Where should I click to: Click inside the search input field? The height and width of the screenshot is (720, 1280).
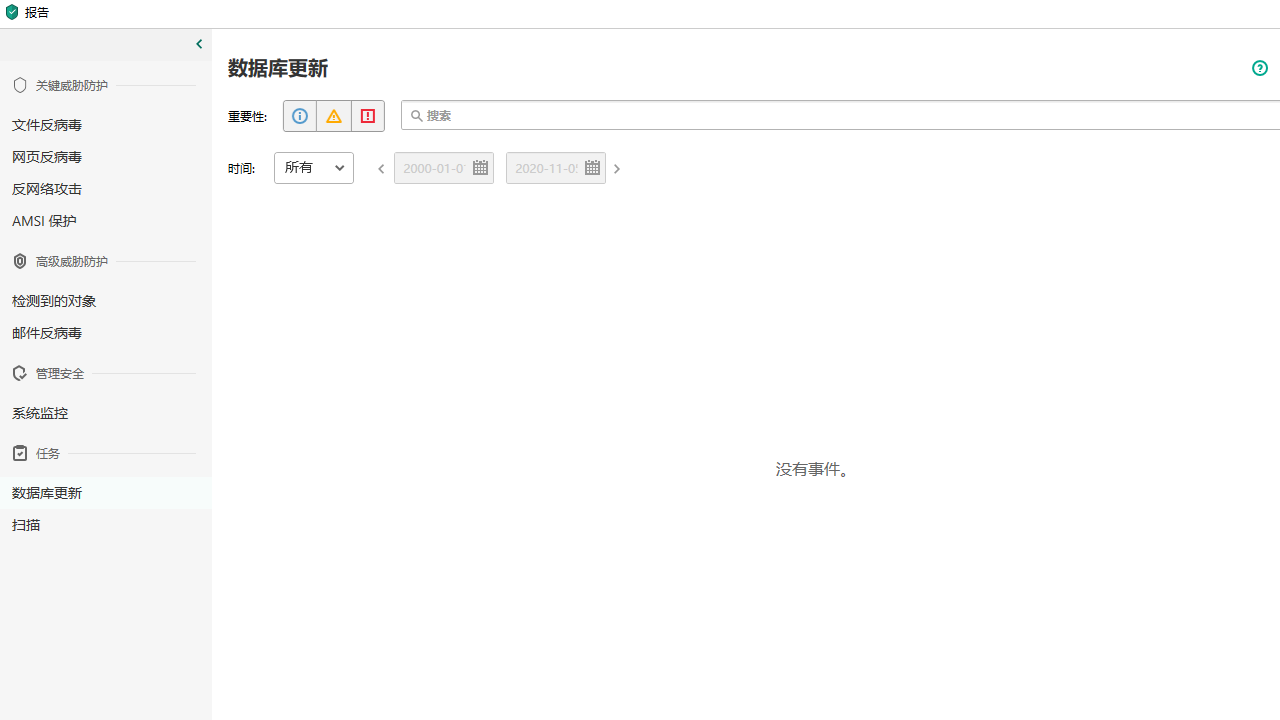tap(700, 115)
